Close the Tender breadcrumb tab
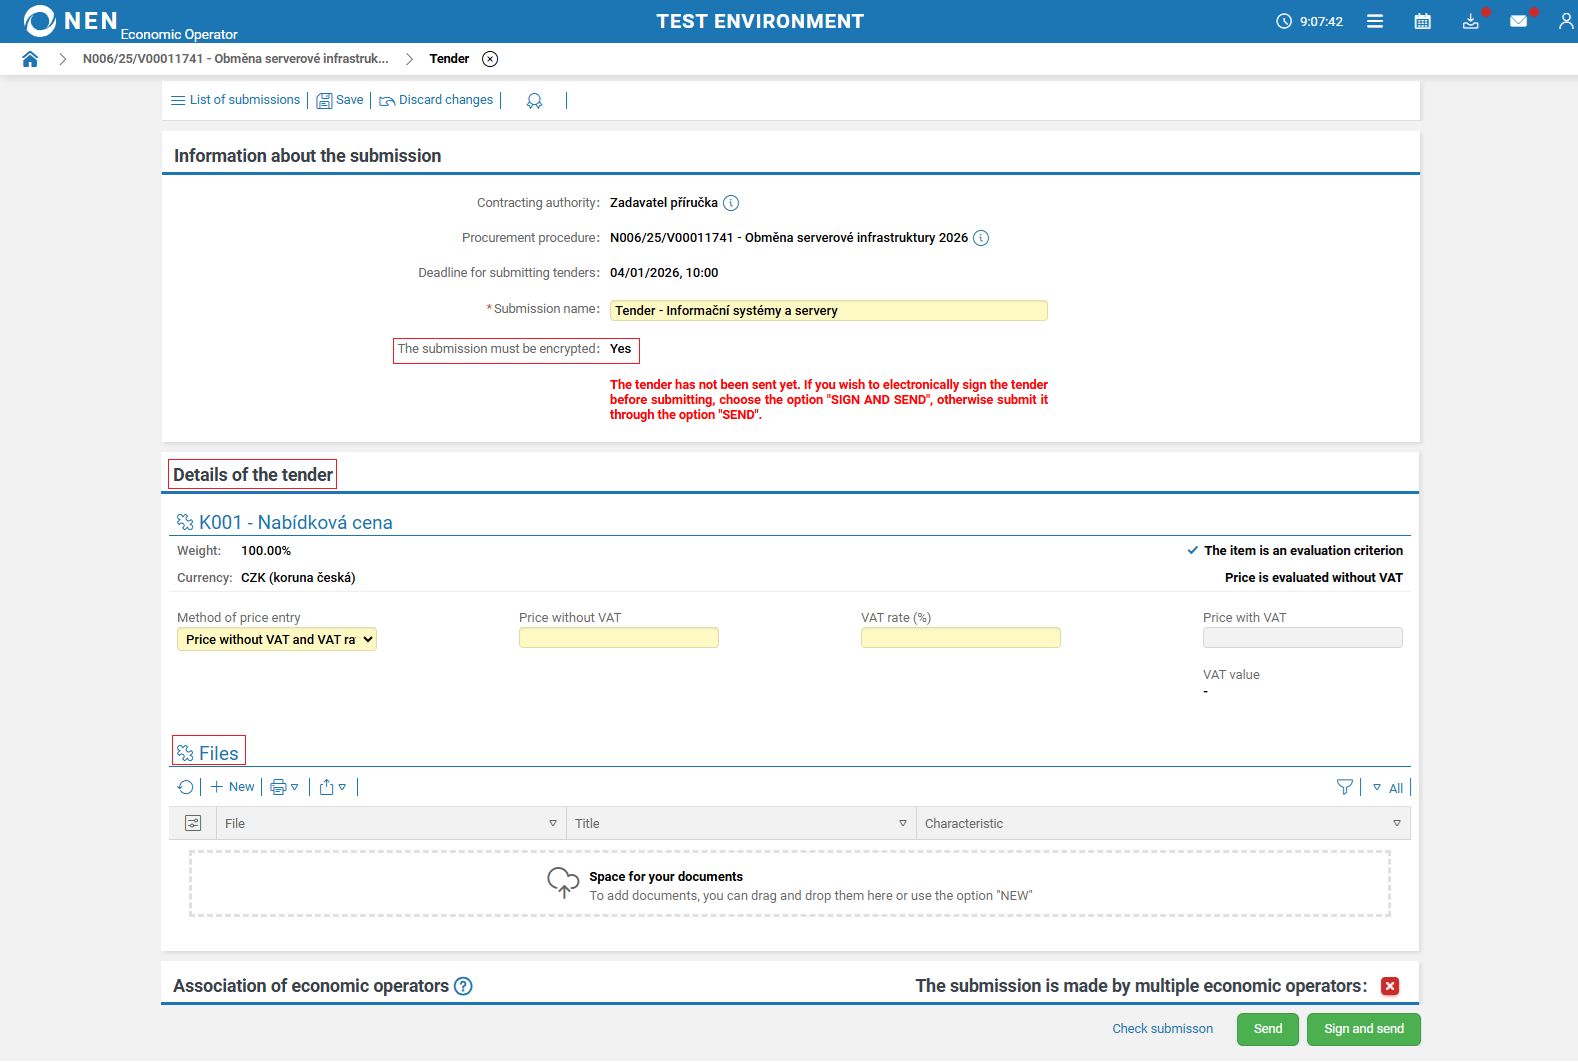1578x1063 pixels. [490, 59]
